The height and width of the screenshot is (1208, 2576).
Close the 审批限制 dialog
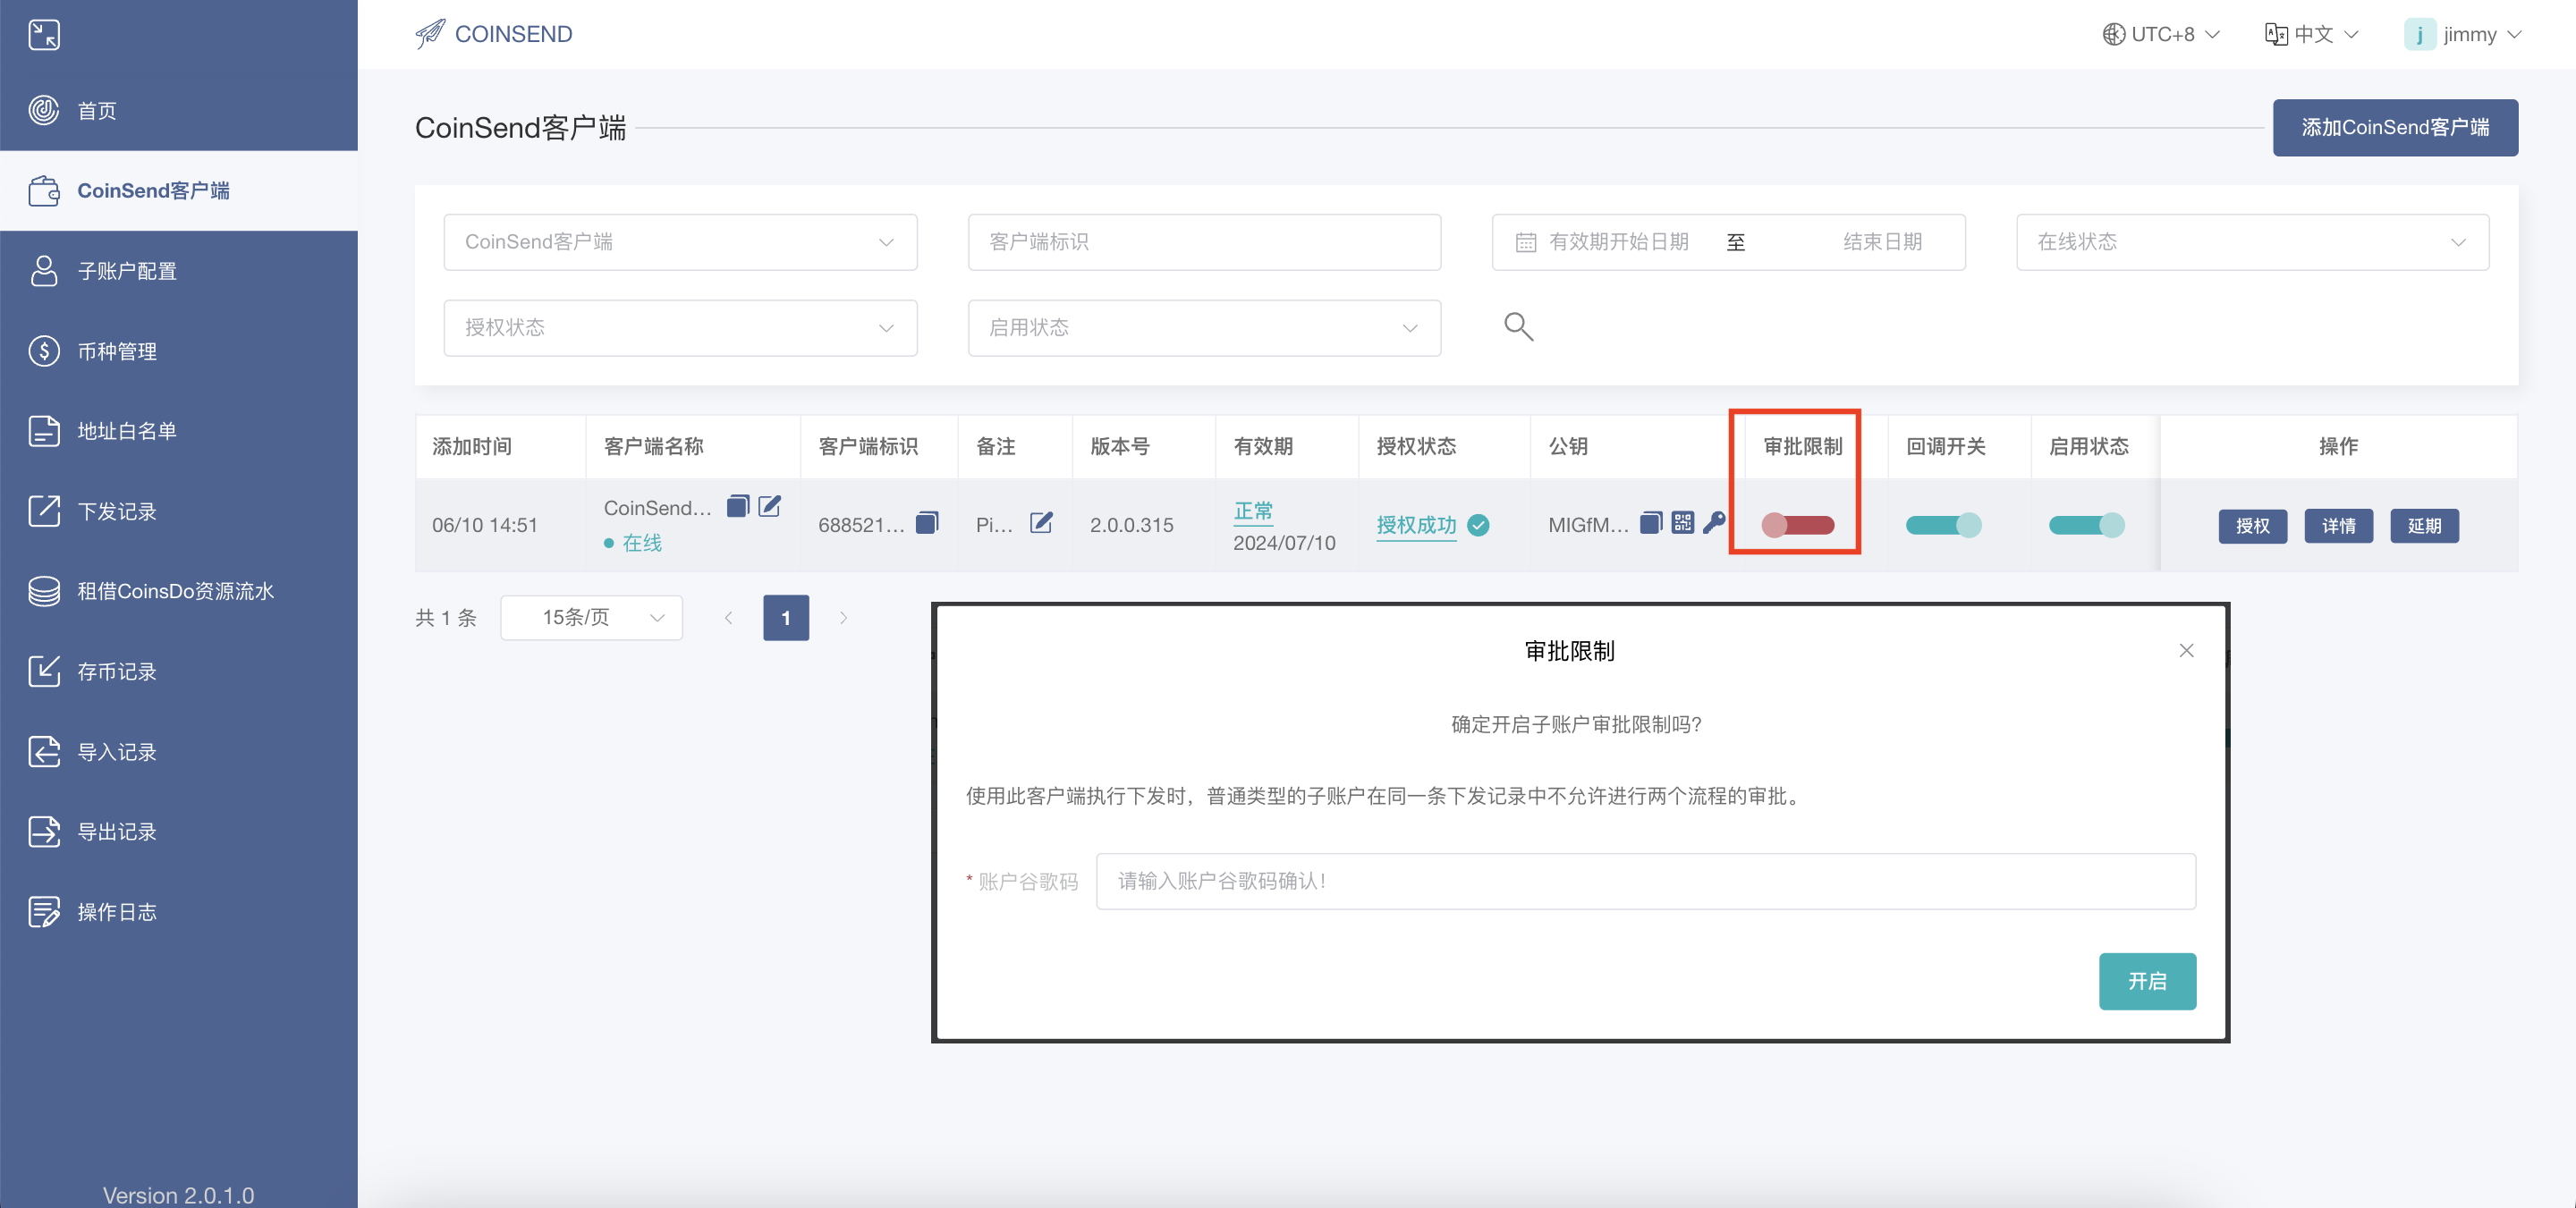point(2186,651)
